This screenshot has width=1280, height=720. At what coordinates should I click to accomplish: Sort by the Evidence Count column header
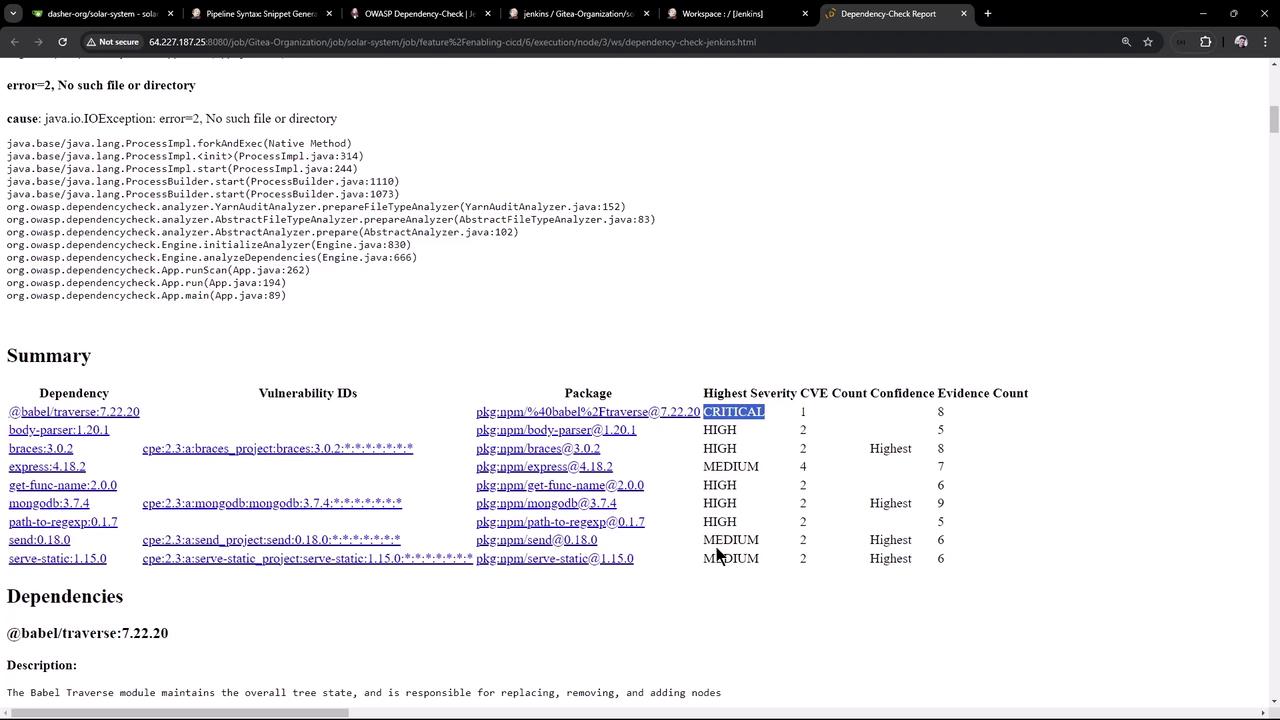[x=983, y=393]
